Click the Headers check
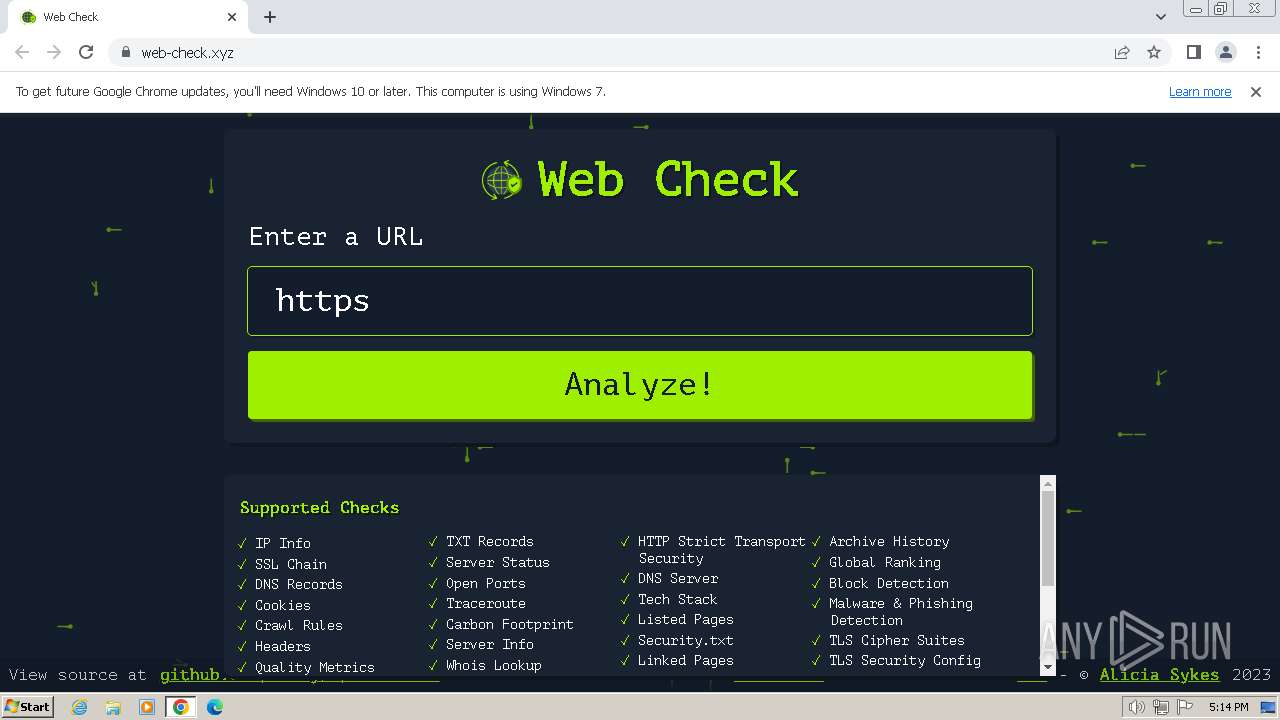The width and height of the screenshot is (1280, 720). click(283, 646)
